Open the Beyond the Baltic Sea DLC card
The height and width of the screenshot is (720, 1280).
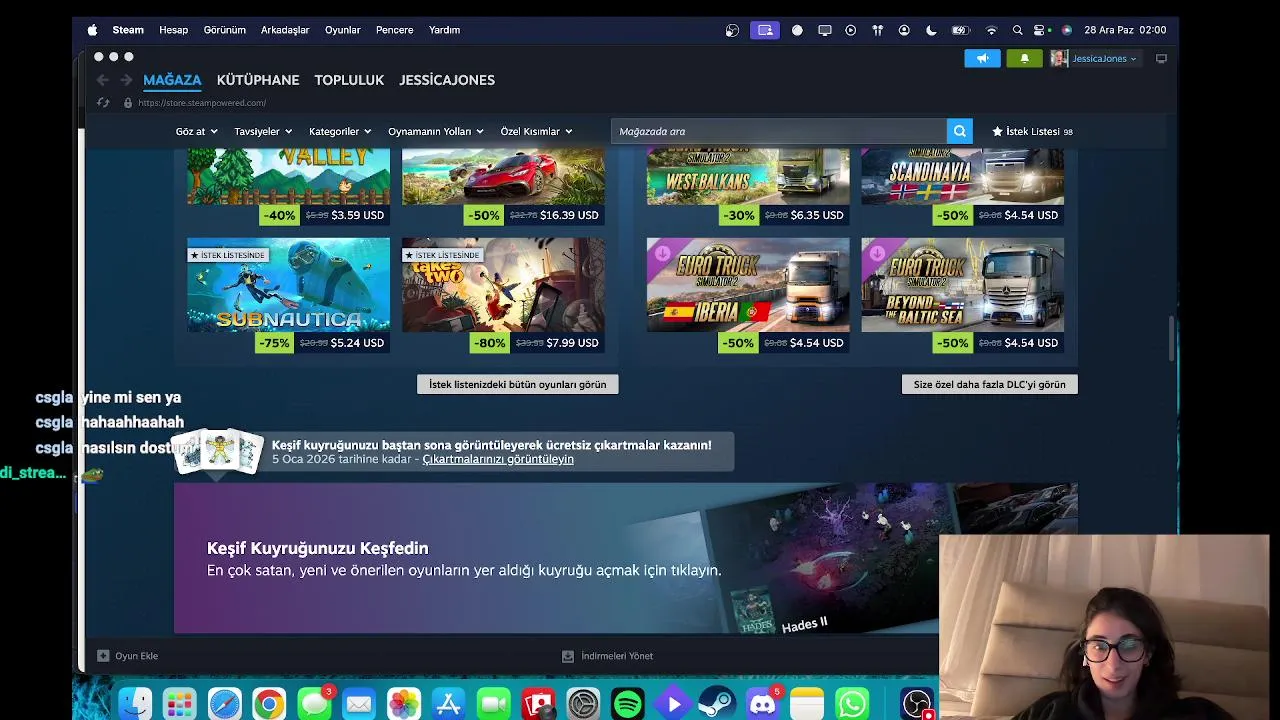pyautogui.click(x=963, y=296)
